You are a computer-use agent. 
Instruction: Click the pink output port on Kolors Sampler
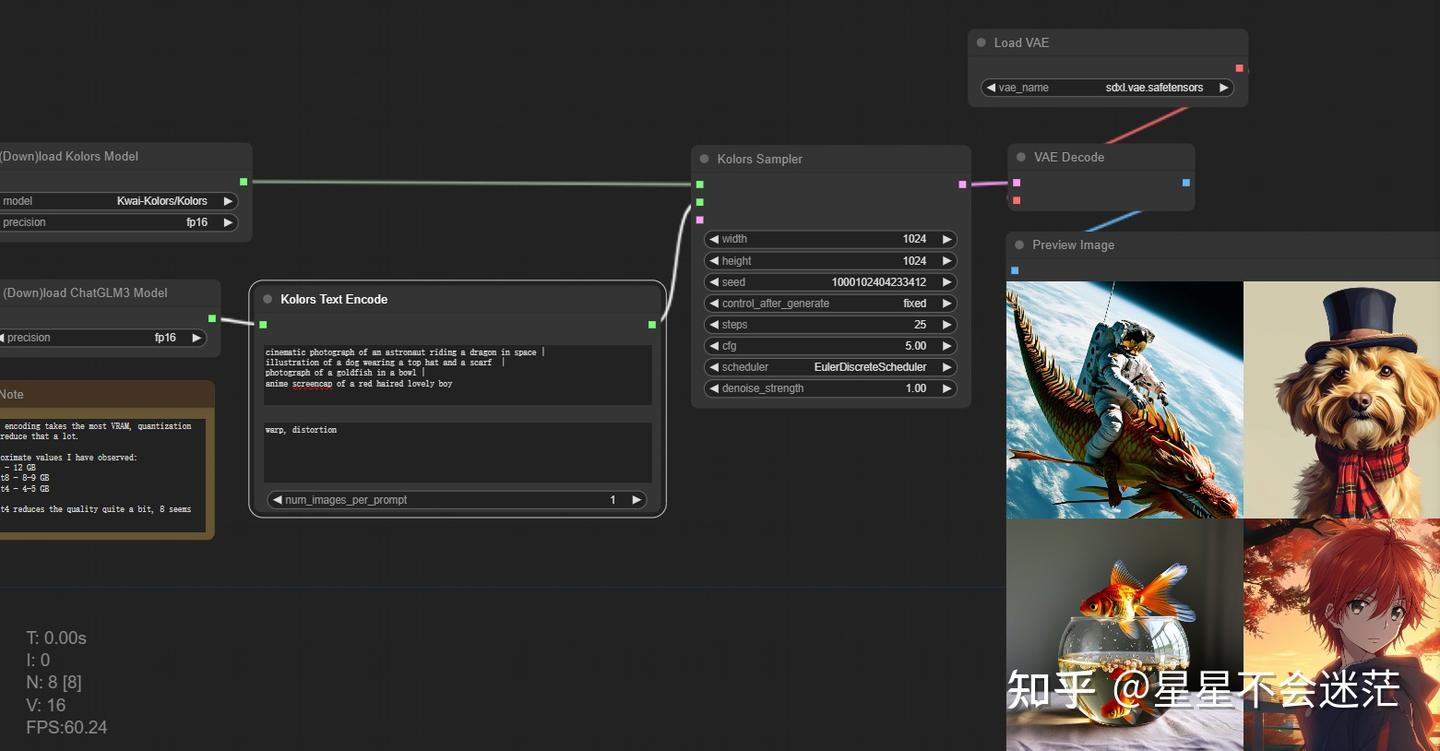click(x=962, y=184)
